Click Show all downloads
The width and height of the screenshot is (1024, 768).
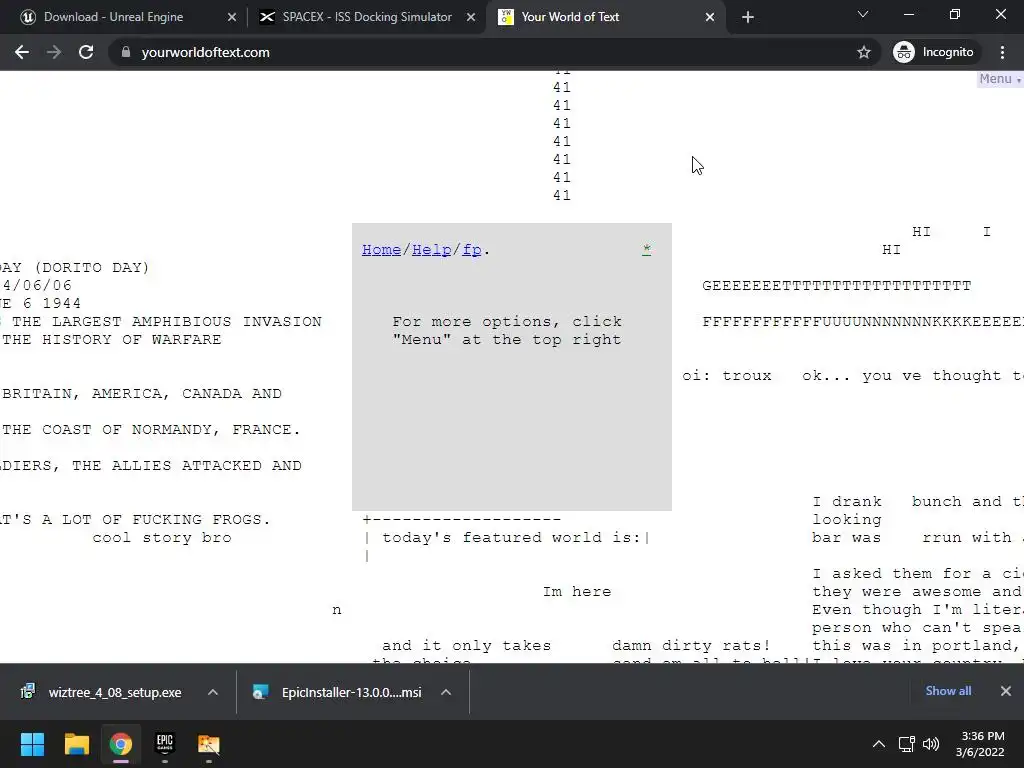(948, 691)
